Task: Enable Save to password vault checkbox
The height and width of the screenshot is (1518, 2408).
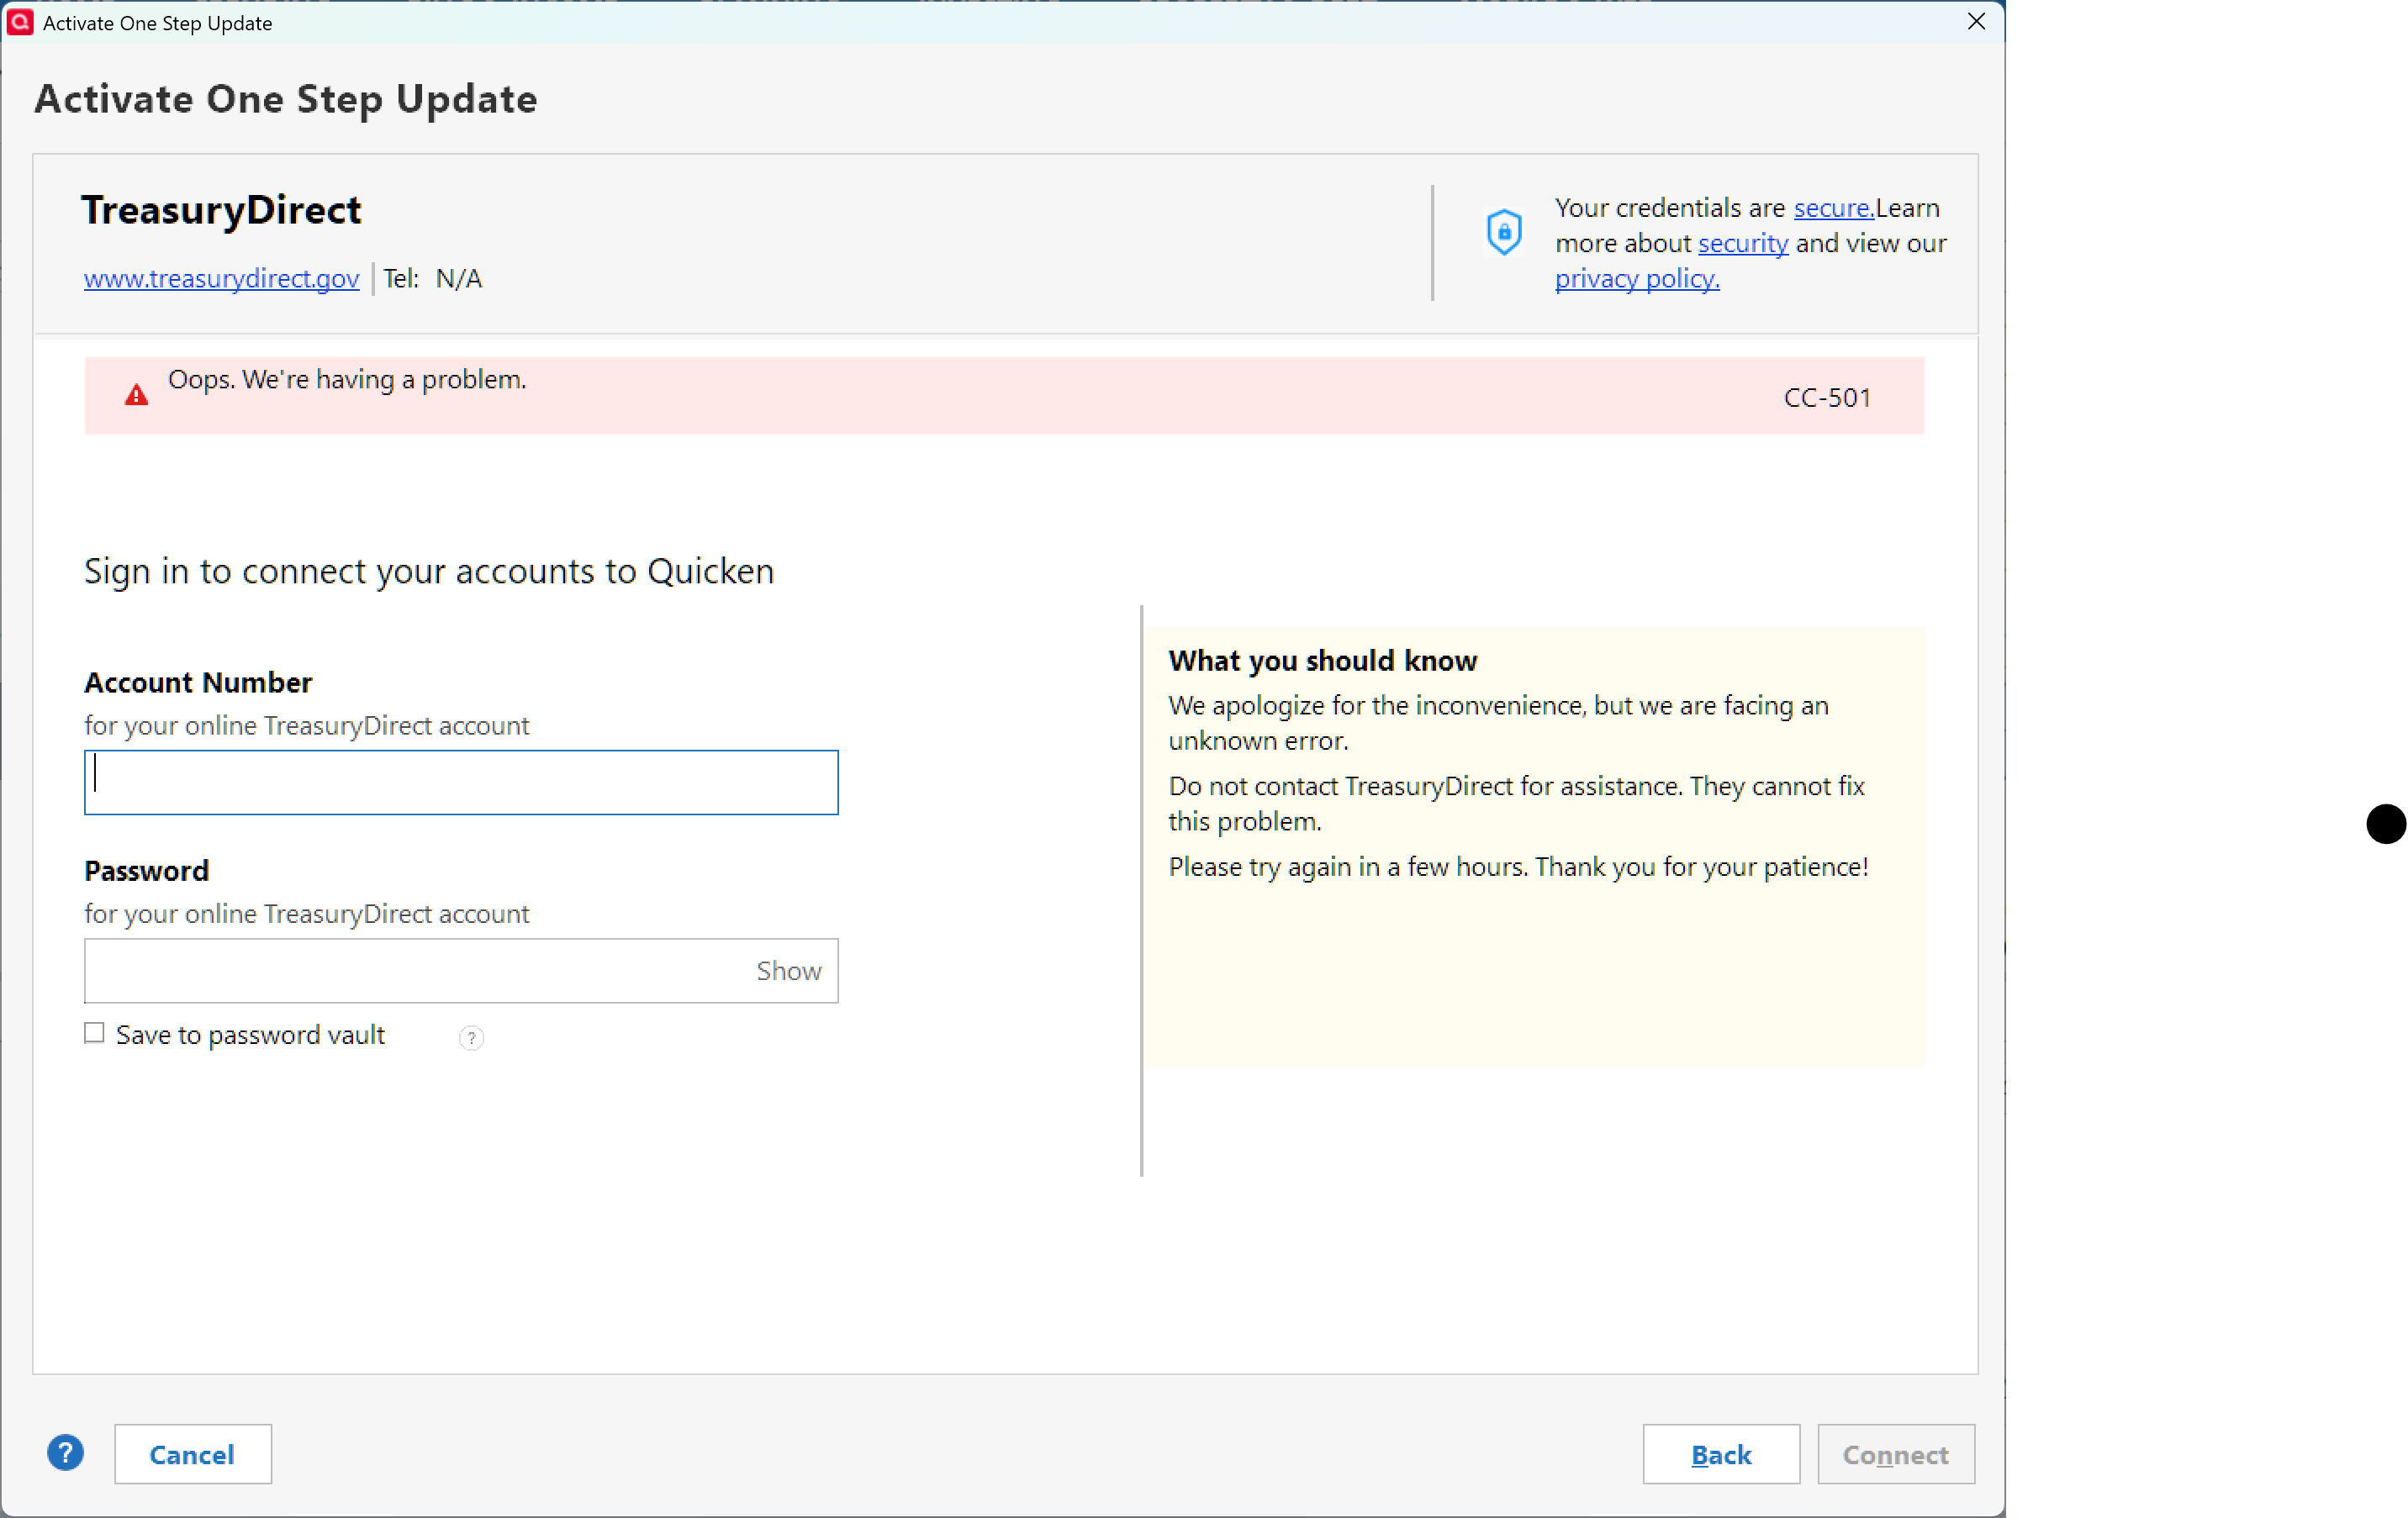Action: tap(94, 1033)
